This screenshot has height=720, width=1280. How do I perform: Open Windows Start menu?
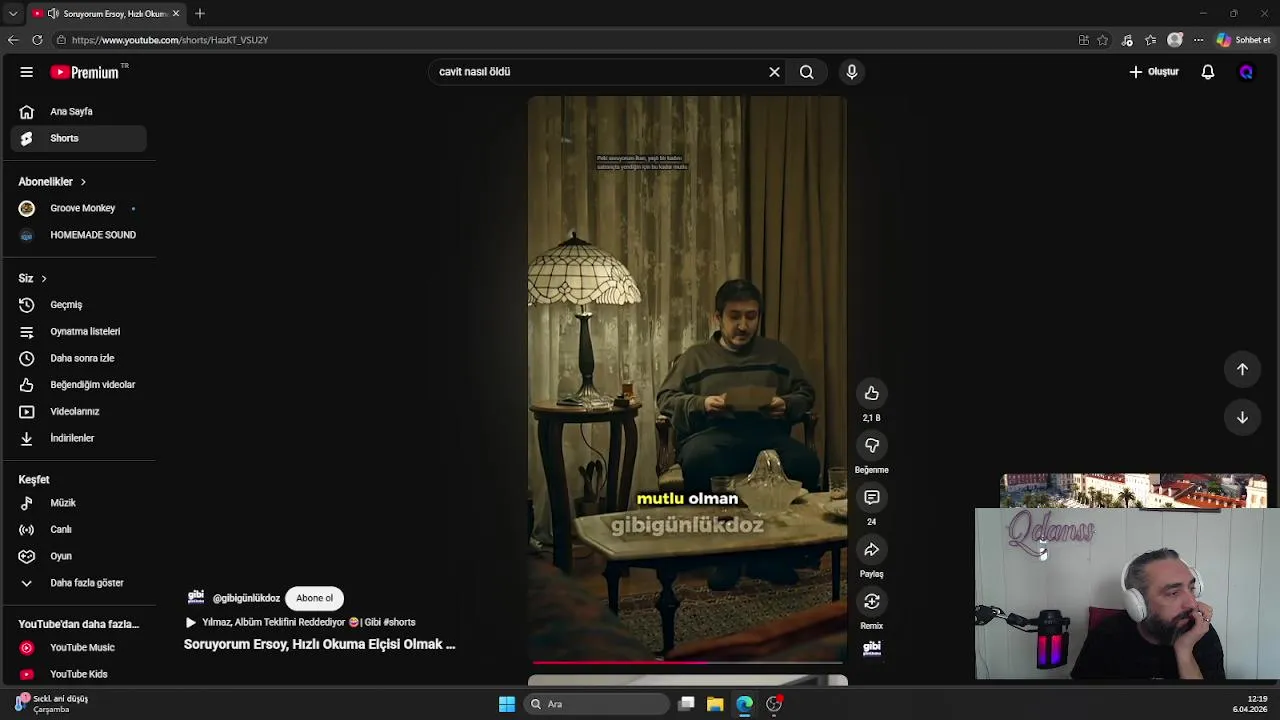pos(507,704)
